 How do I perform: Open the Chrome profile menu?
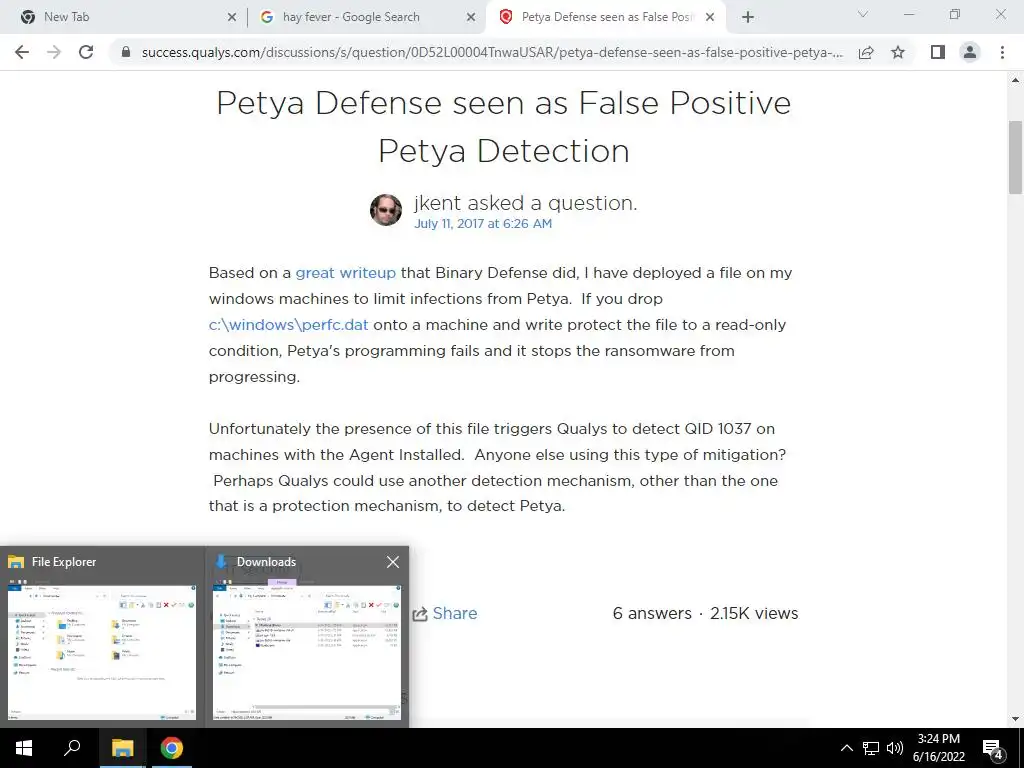[x=970, y=52]
